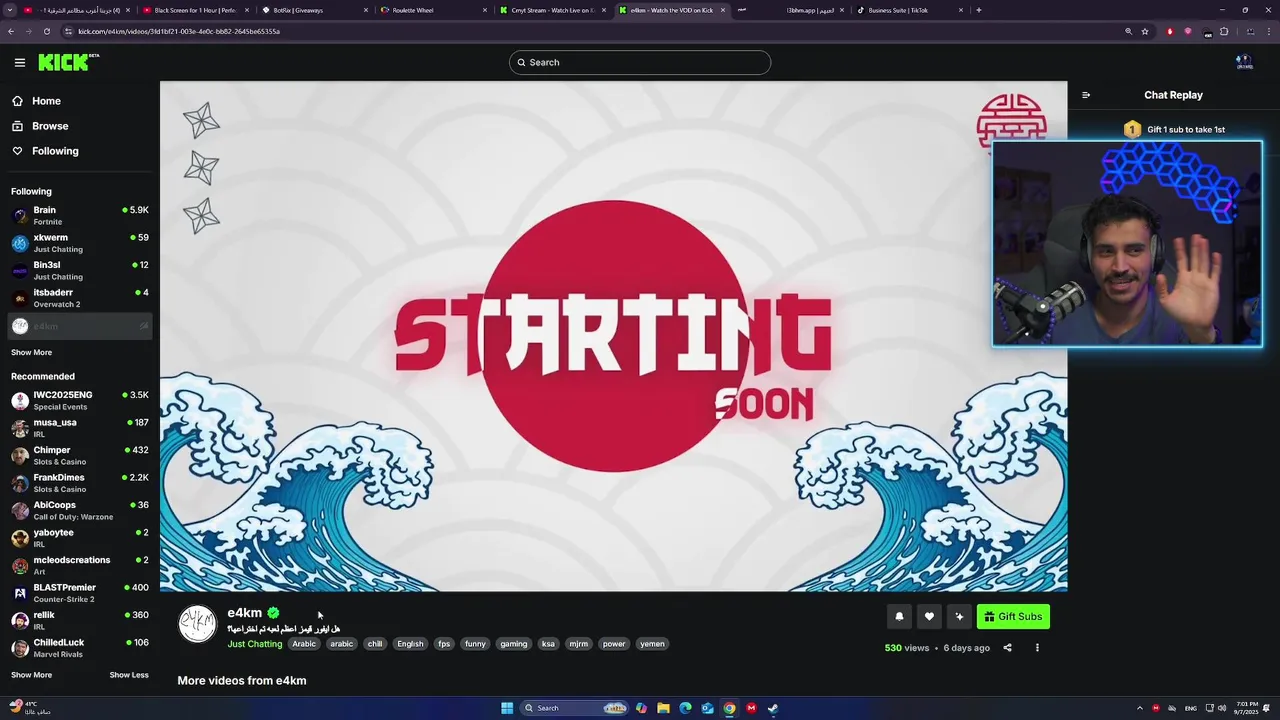Click the search field on Kick

coord(640,62)
